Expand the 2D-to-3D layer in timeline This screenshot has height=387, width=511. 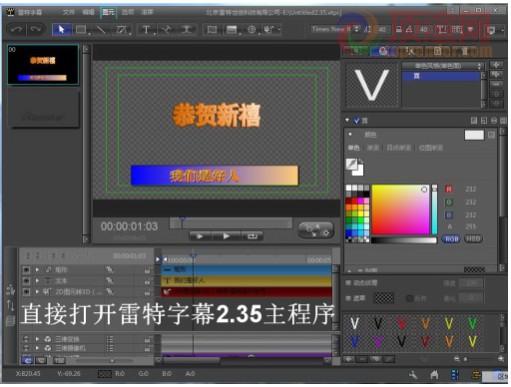(x=37, y=292)
